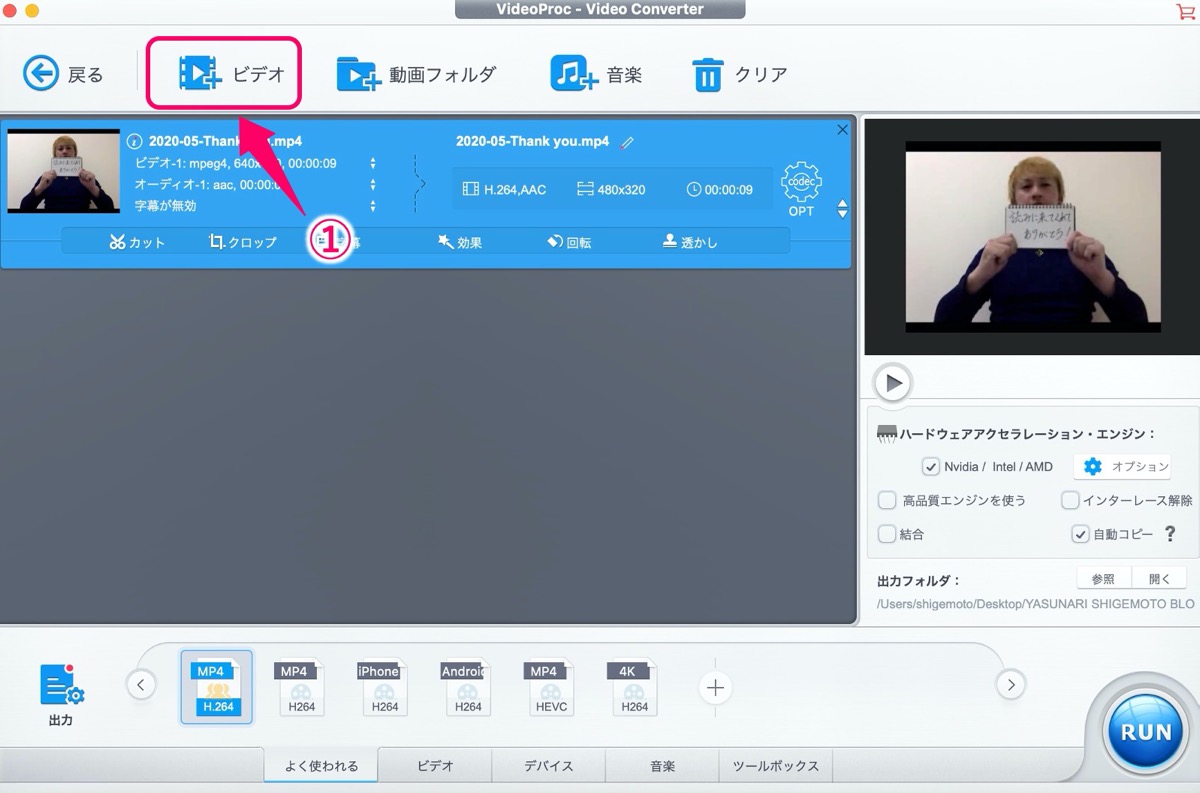Screen dimensions: 1200x793
Task: Select the MP4 H.264 format preset
Action: [x=217, y=687]
